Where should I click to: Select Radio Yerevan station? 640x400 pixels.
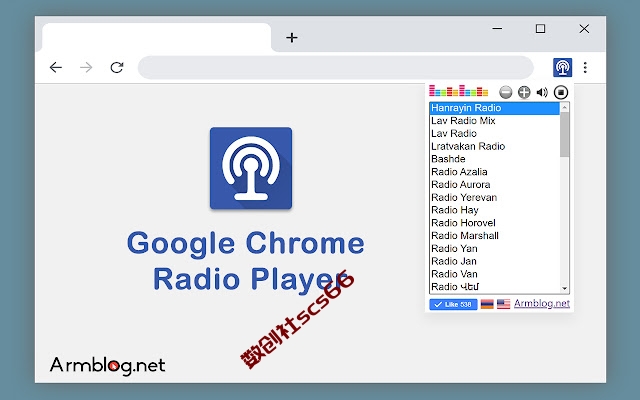pos(495,198)
